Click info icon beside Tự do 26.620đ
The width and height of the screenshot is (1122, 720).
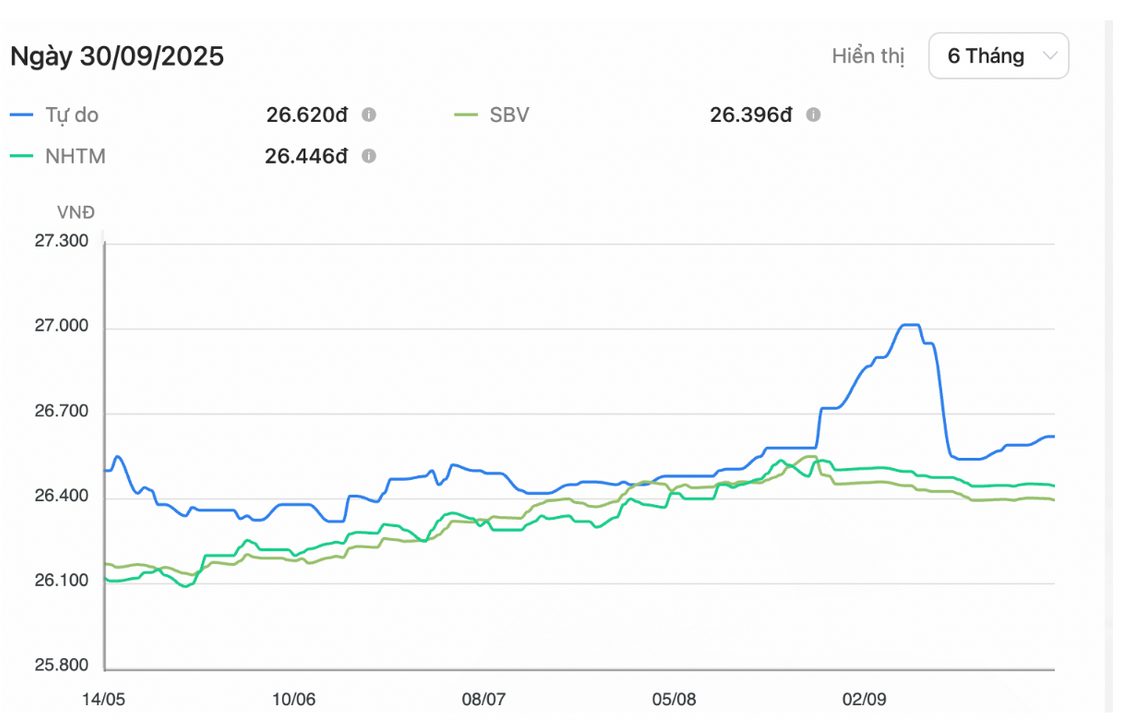[368, 115]
